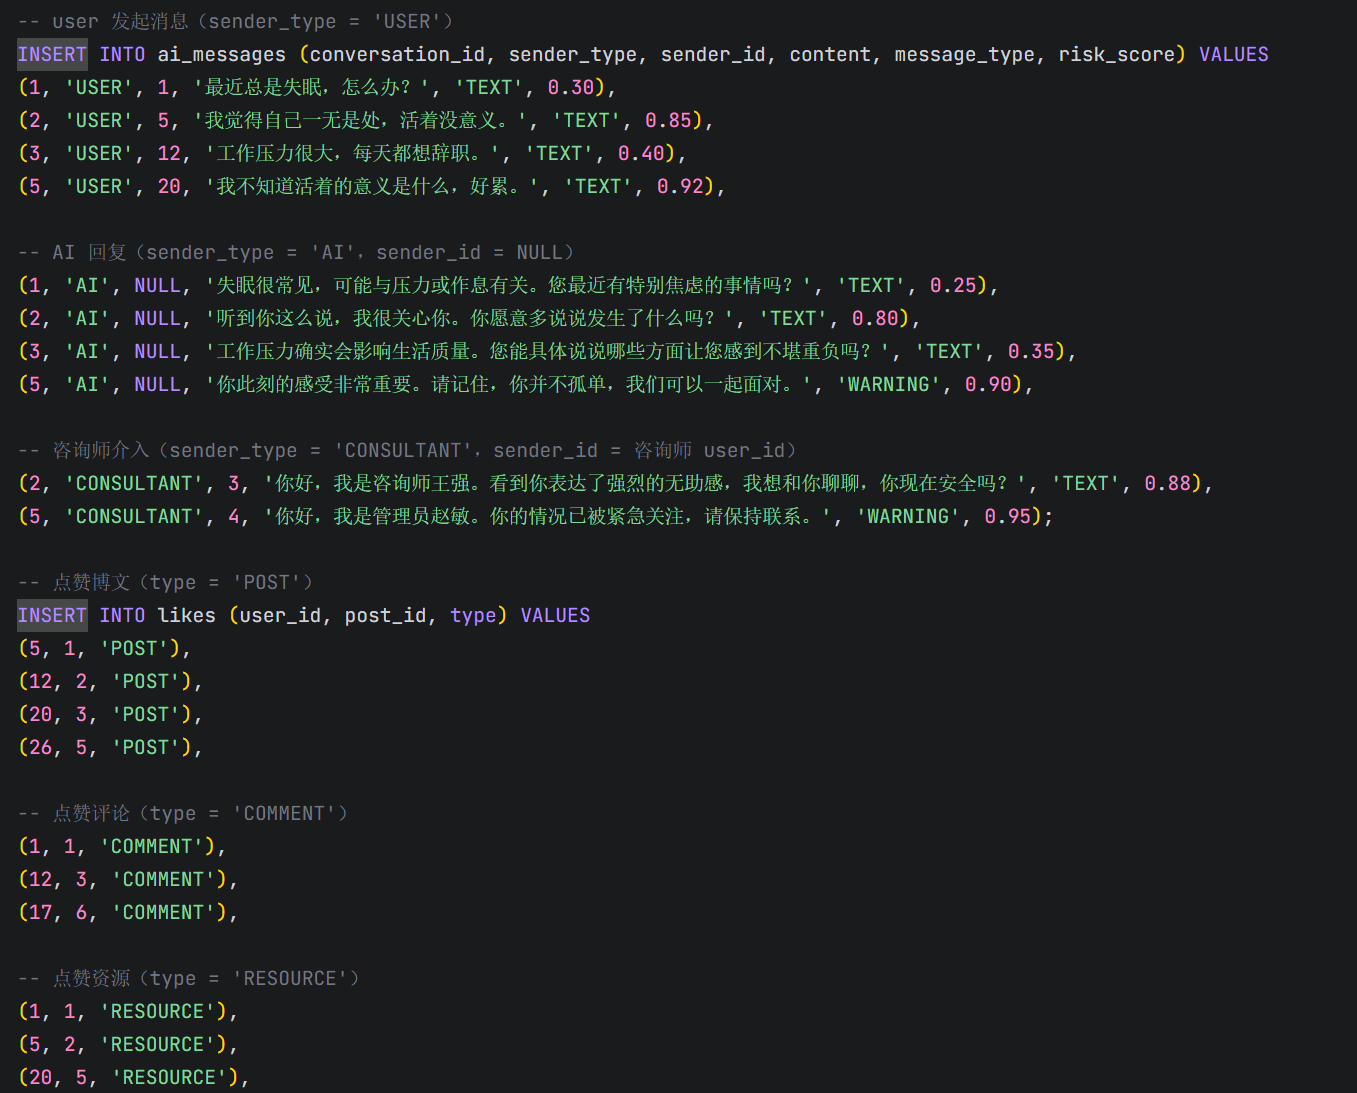The width and height of the screenshot is (1357, 1093).
Task: Click the row (5, 2, 'RESOURCE')
Action: [x=128, y=1044]
